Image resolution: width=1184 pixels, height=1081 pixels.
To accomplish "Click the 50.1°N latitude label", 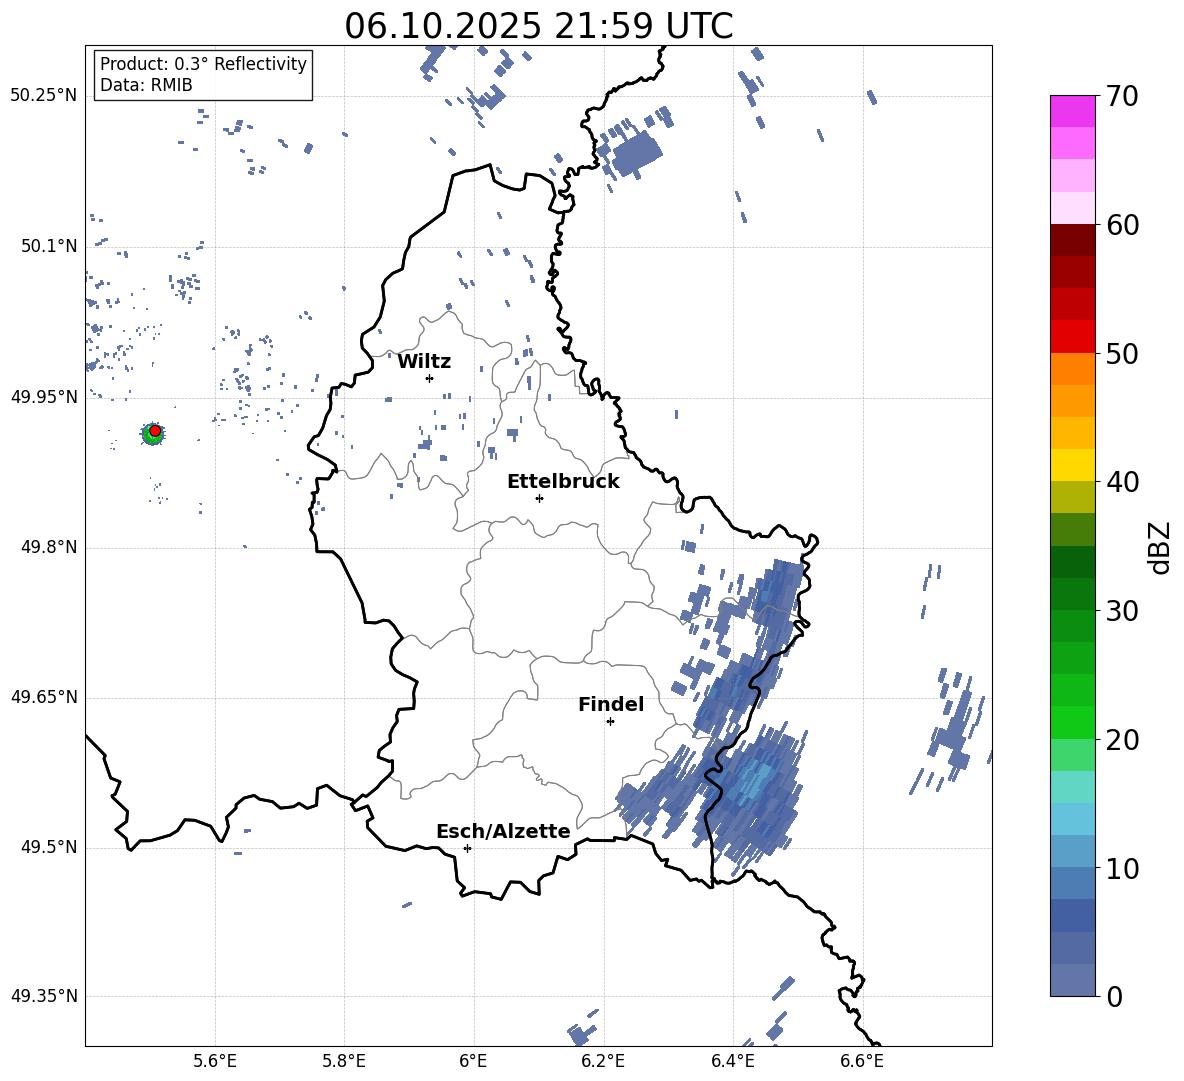I will pyautogui.click(x=48, y=246).
